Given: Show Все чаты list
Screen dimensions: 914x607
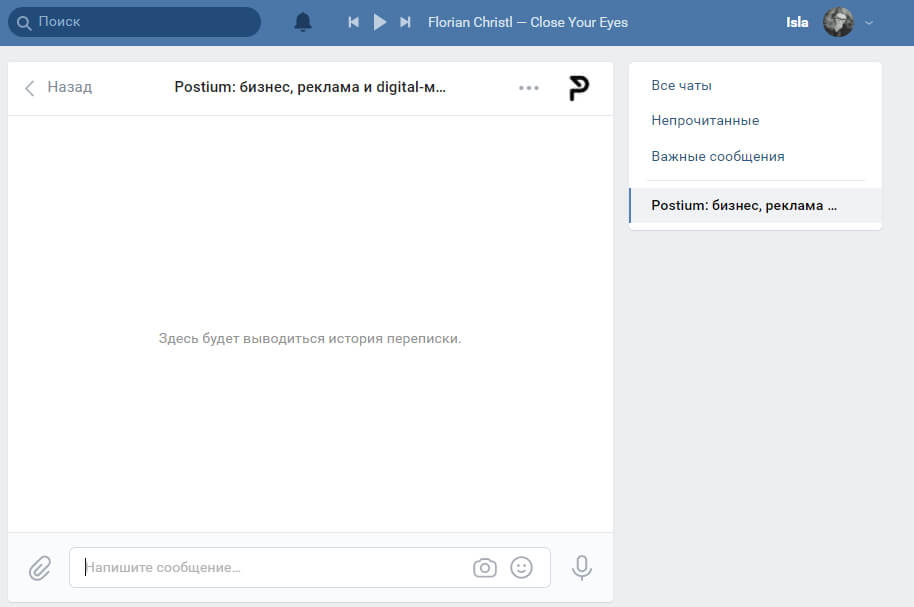Looking at the screenshot, I should click(x=681, y=86).
